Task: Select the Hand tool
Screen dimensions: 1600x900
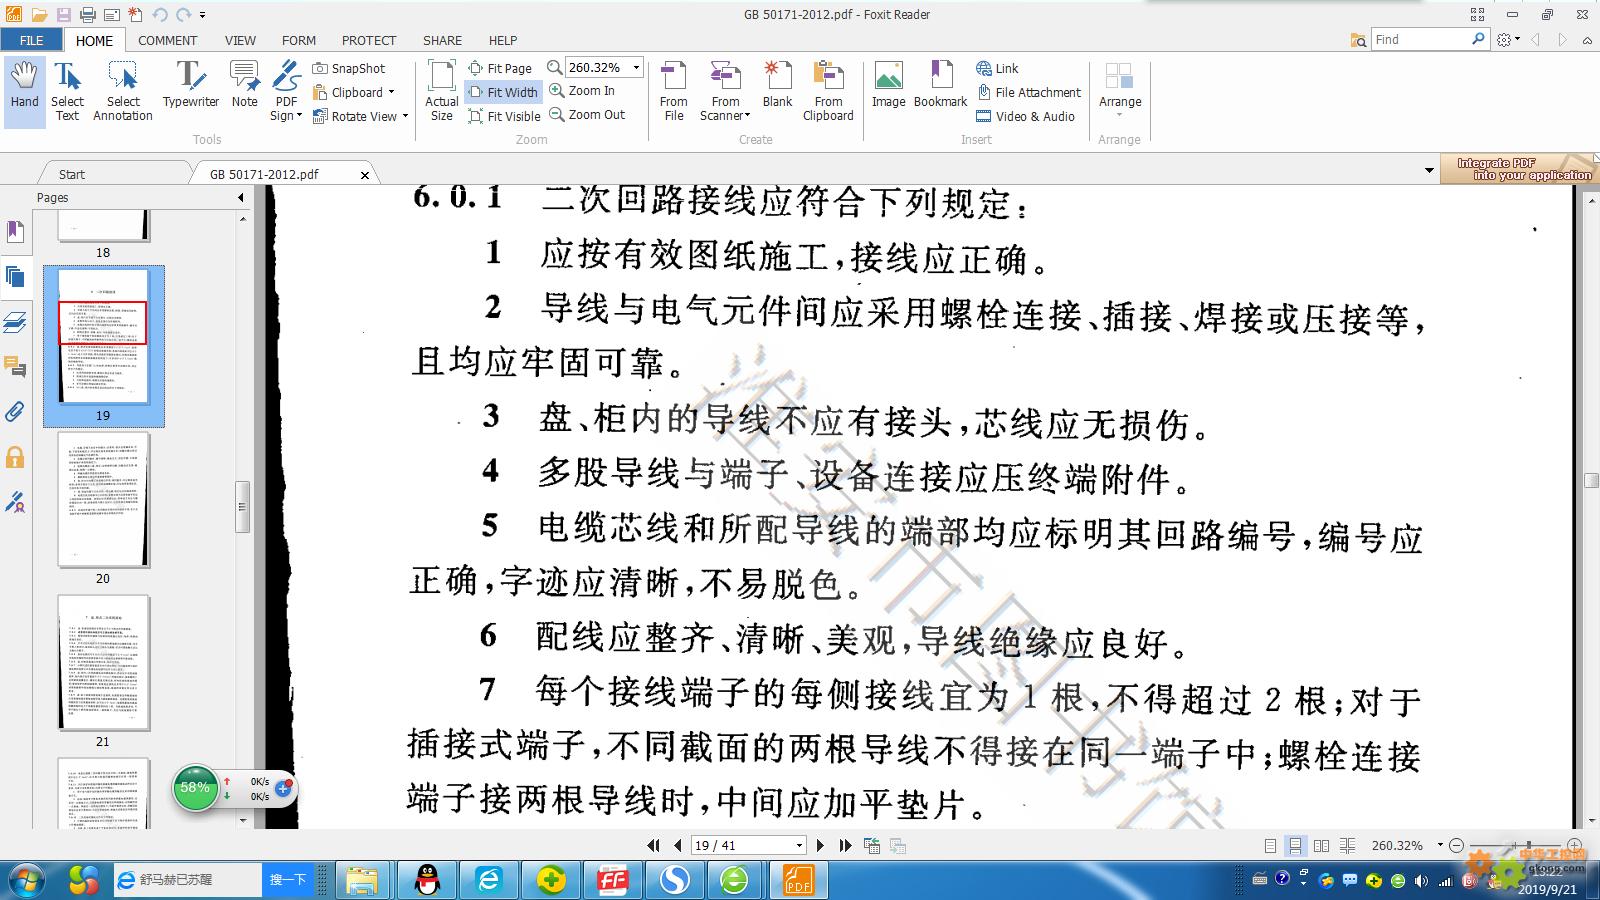Action: pyautogui.click(x=24, y=91)
